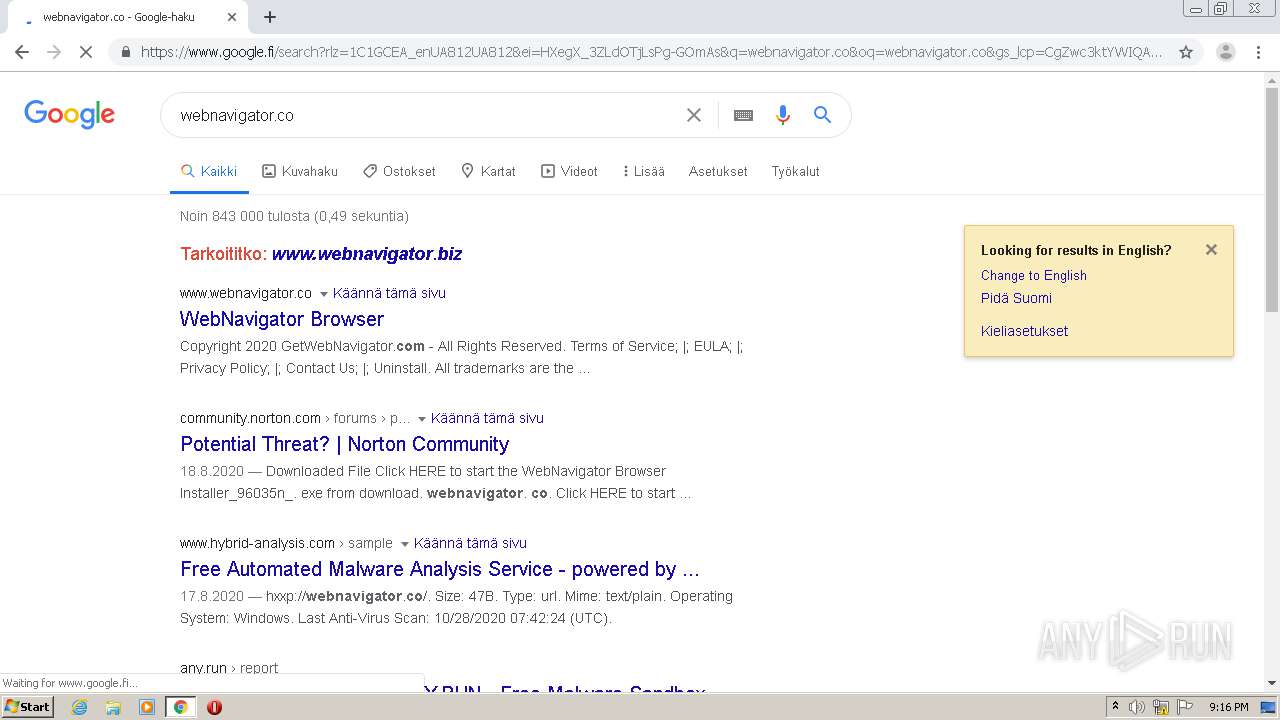Open WebNavigator Browser result
Screen dimensions: 1280x720
[282, 319]
